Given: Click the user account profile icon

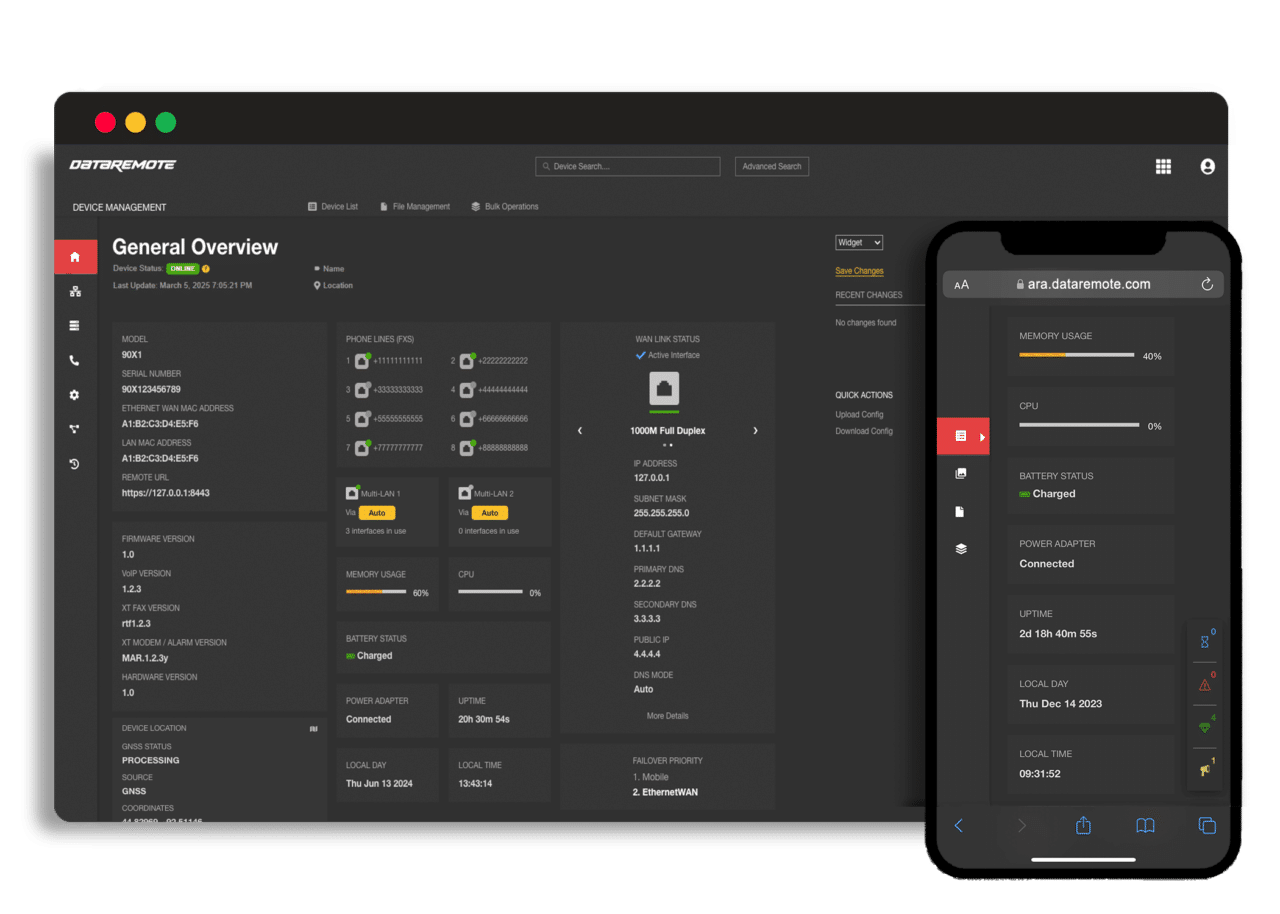Looking at the screenshot, I should click(1207, 167).
